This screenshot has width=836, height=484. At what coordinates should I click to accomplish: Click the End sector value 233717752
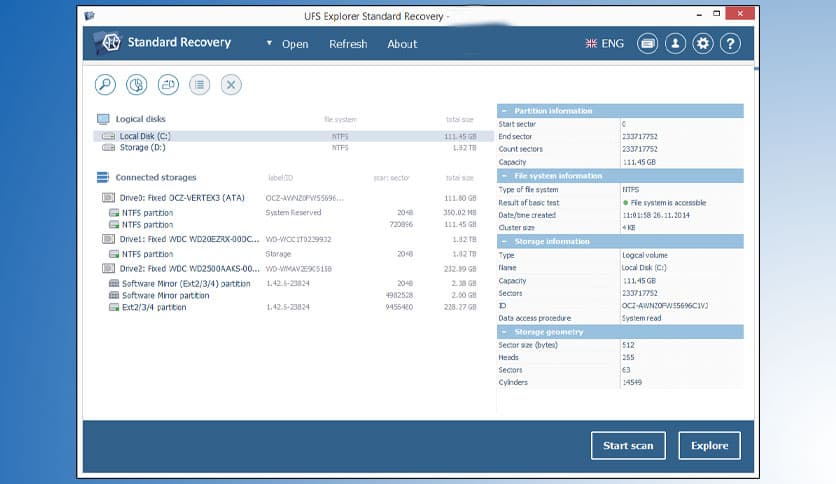[x=640, y=137]
